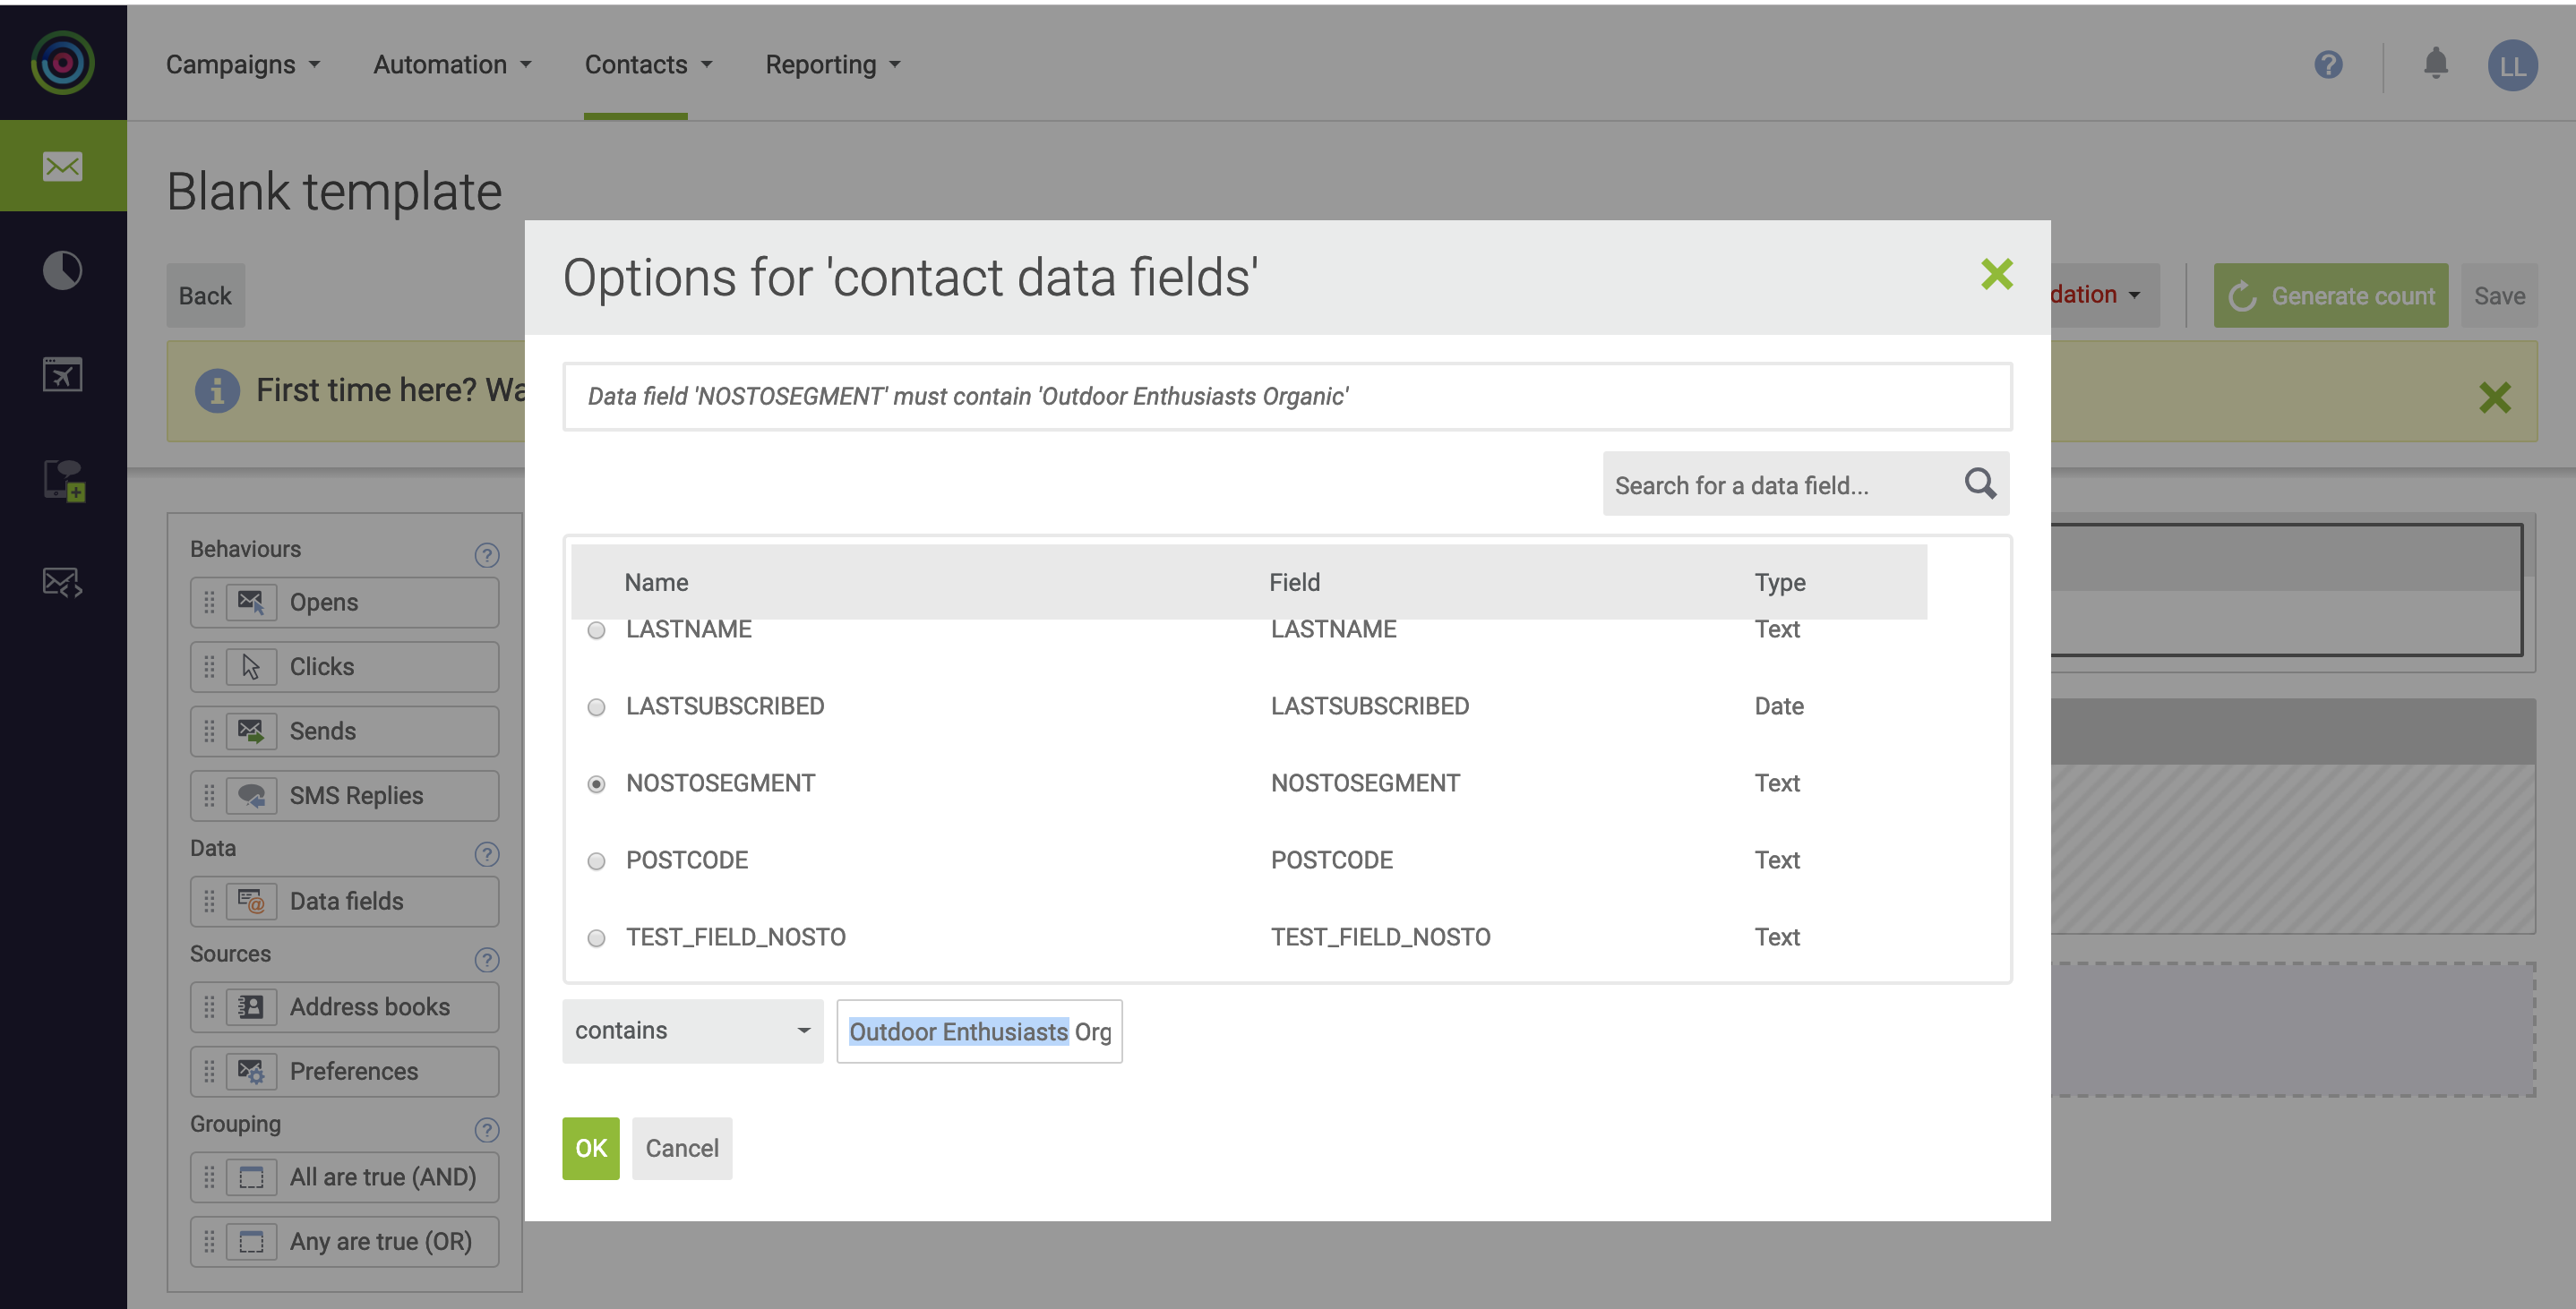Image resolution: width=2576 pixels, height=1309 pixels.
Task: Open the SMS mobile sidebar icon
Action: pos(63,480)
